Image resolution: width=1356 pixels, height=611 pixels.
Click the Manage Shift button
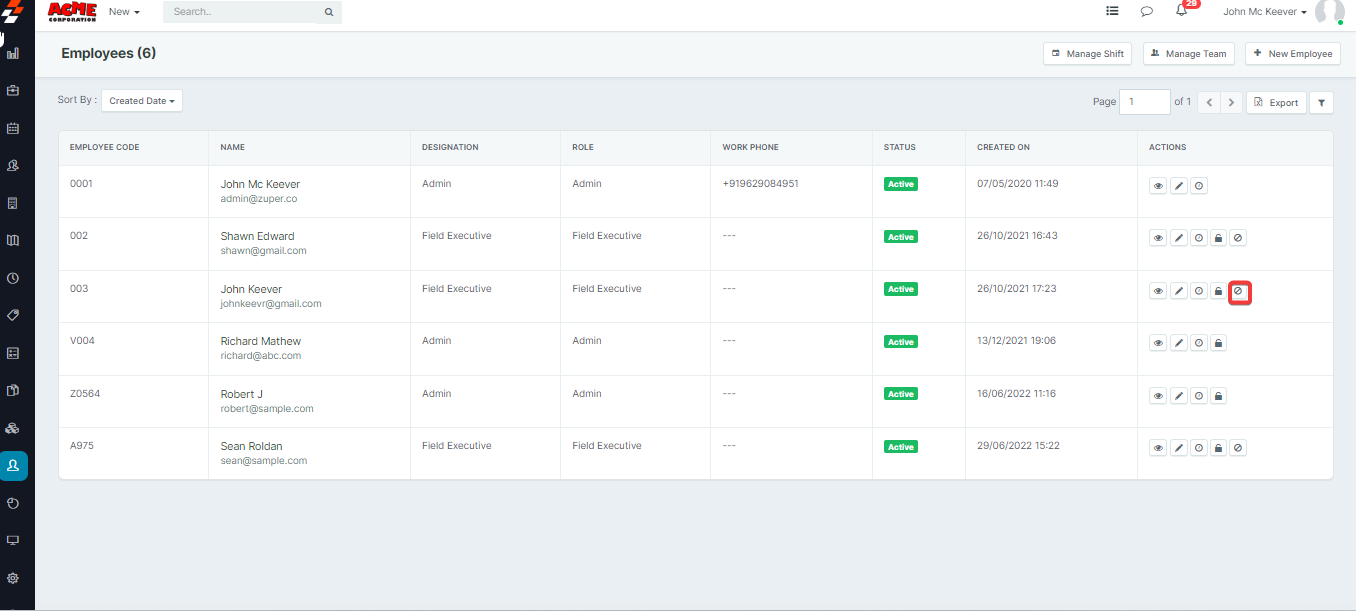tap(1087, 54)
